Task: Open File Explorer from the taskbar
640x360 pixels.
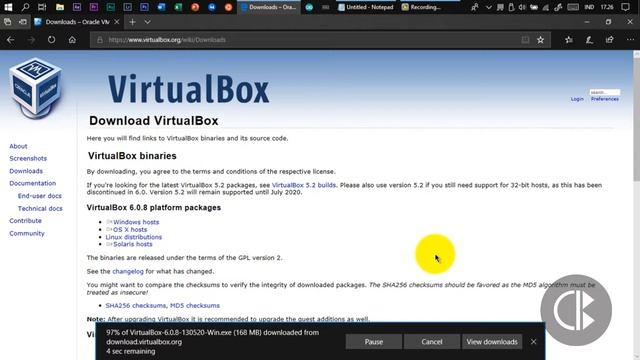Action: pos(60,7)
